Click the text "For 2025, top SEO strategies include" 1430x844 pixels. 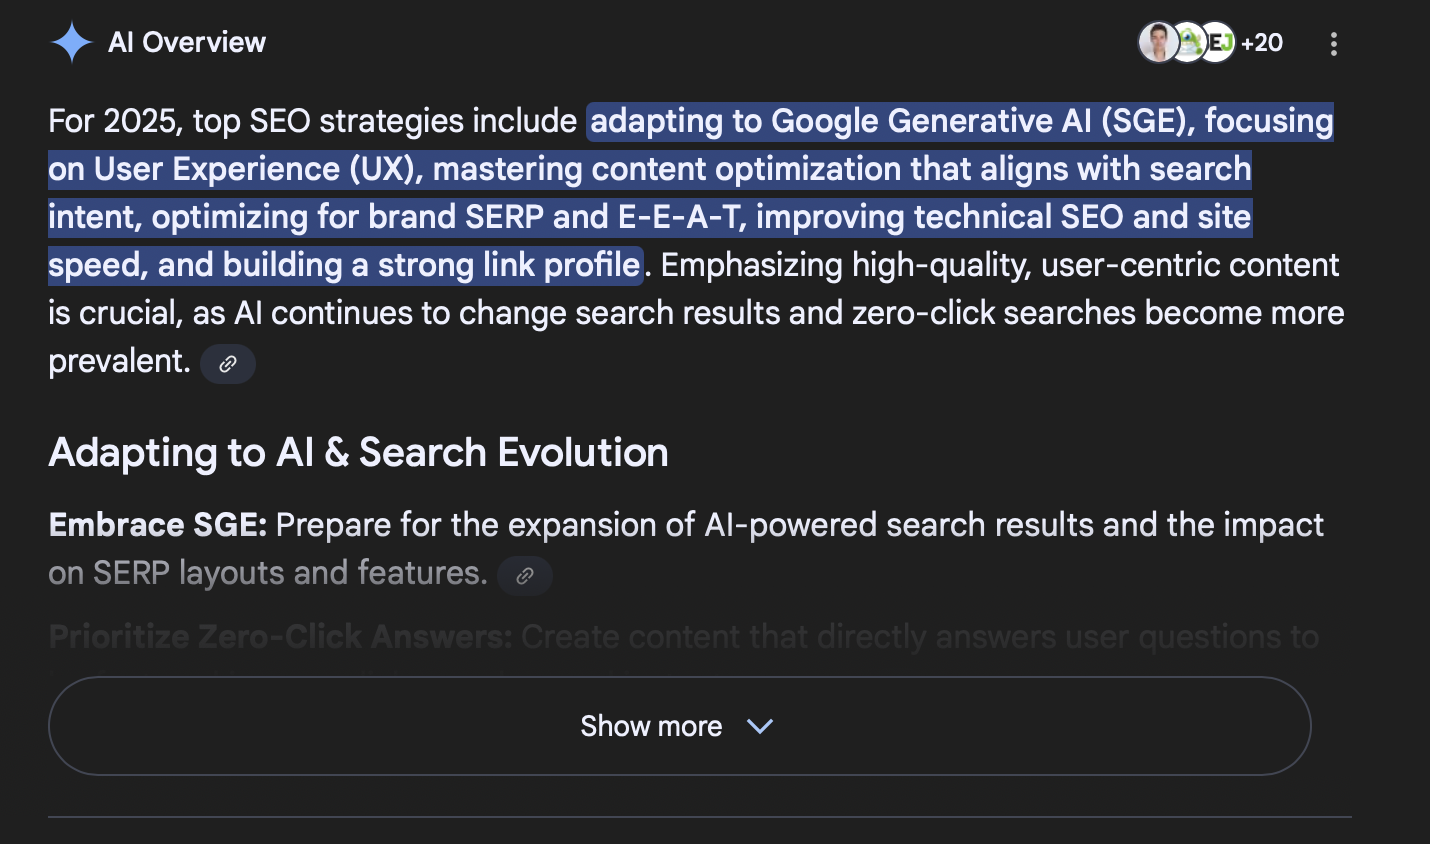(312, 121)
